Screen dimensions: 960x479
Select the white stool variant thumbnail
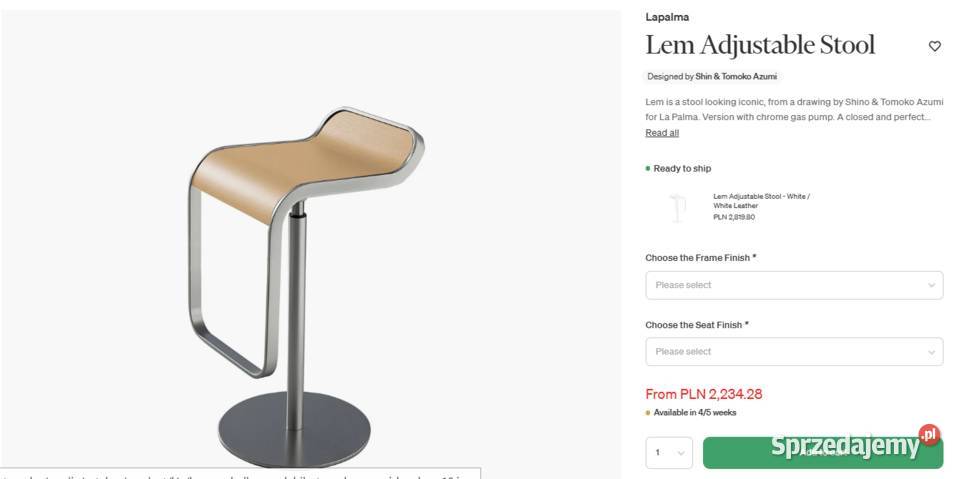677,208
